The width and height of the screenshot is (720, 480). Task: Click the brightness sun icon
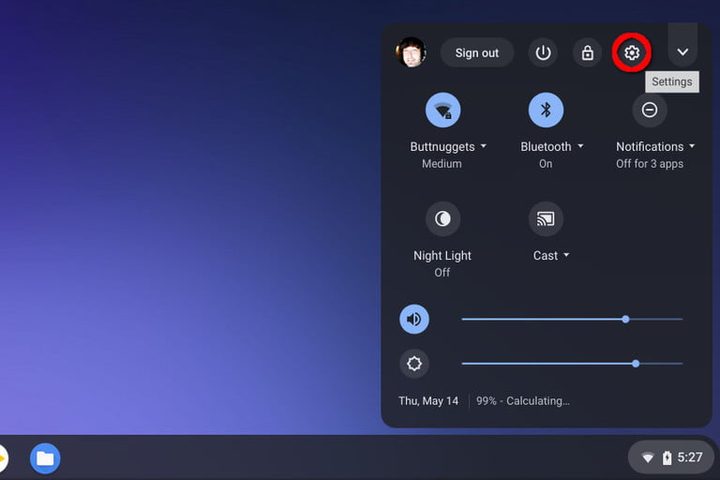point(414,364)
